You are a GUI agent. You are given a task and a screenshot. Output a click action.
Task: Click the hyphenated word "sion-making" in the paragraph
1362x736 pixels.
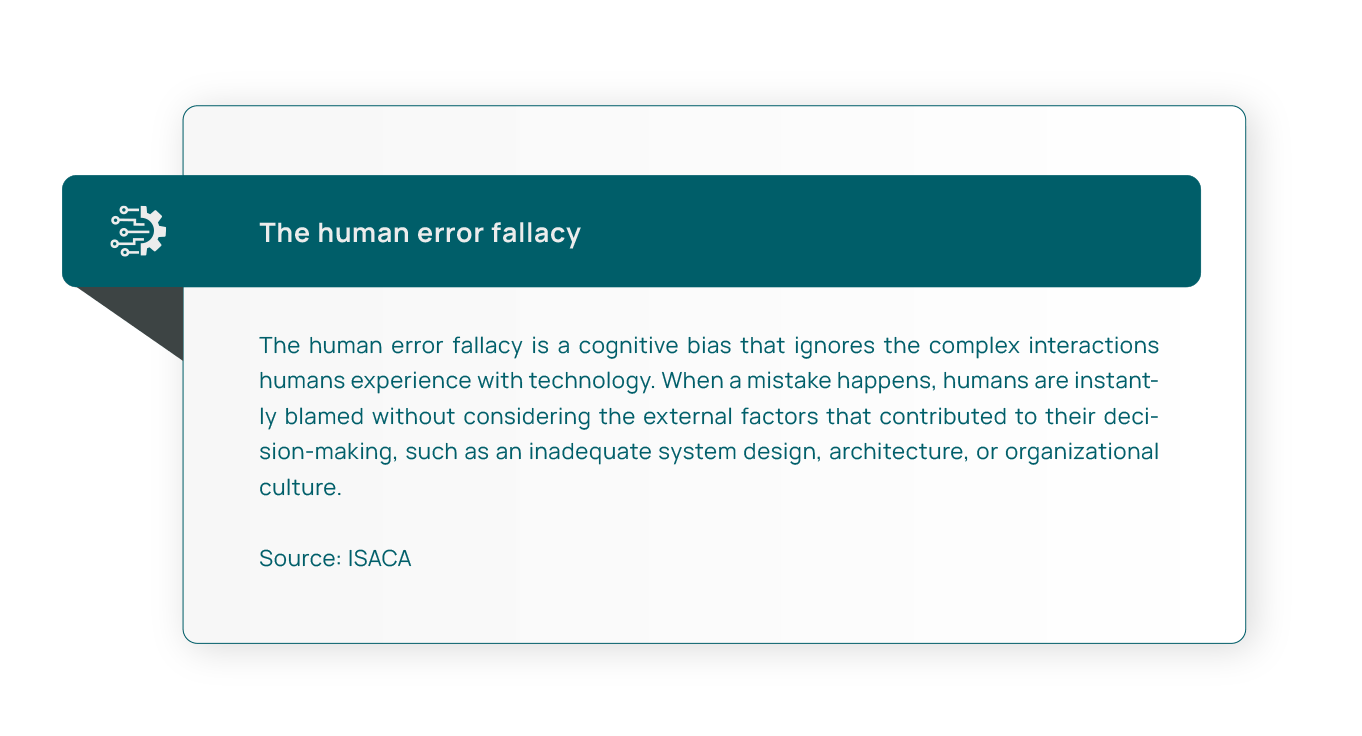click(329, 452)
